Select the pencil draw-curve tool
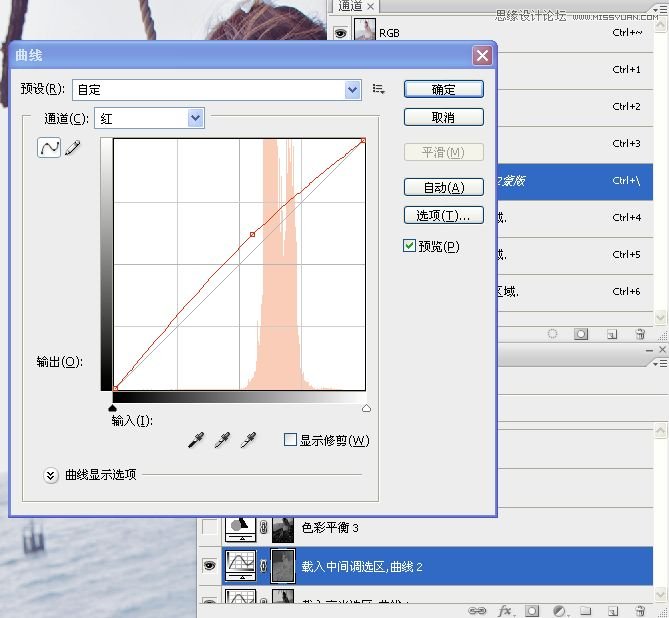669x618 pixels. (x=73, y=148)
